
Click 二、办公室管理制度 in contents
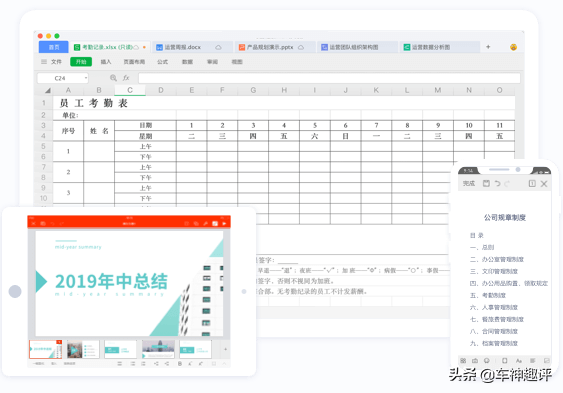497,259
